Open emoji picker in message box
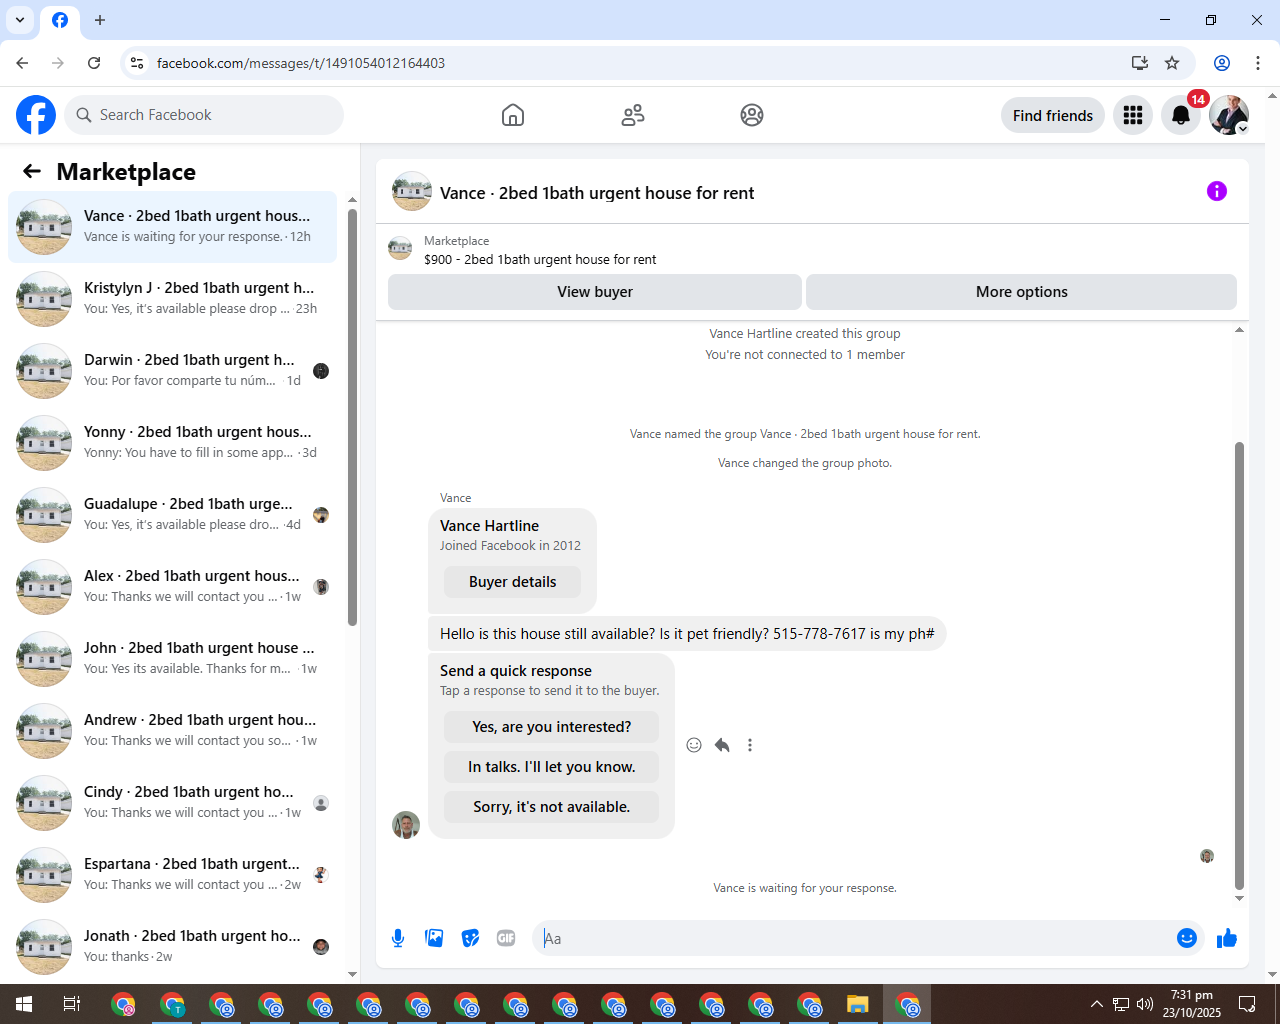 click(x=1187, y=938)
